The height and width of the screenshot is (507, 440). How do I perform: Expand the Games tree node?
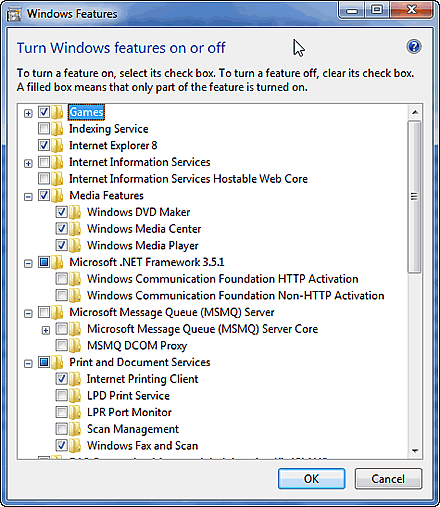click(28, 114)
